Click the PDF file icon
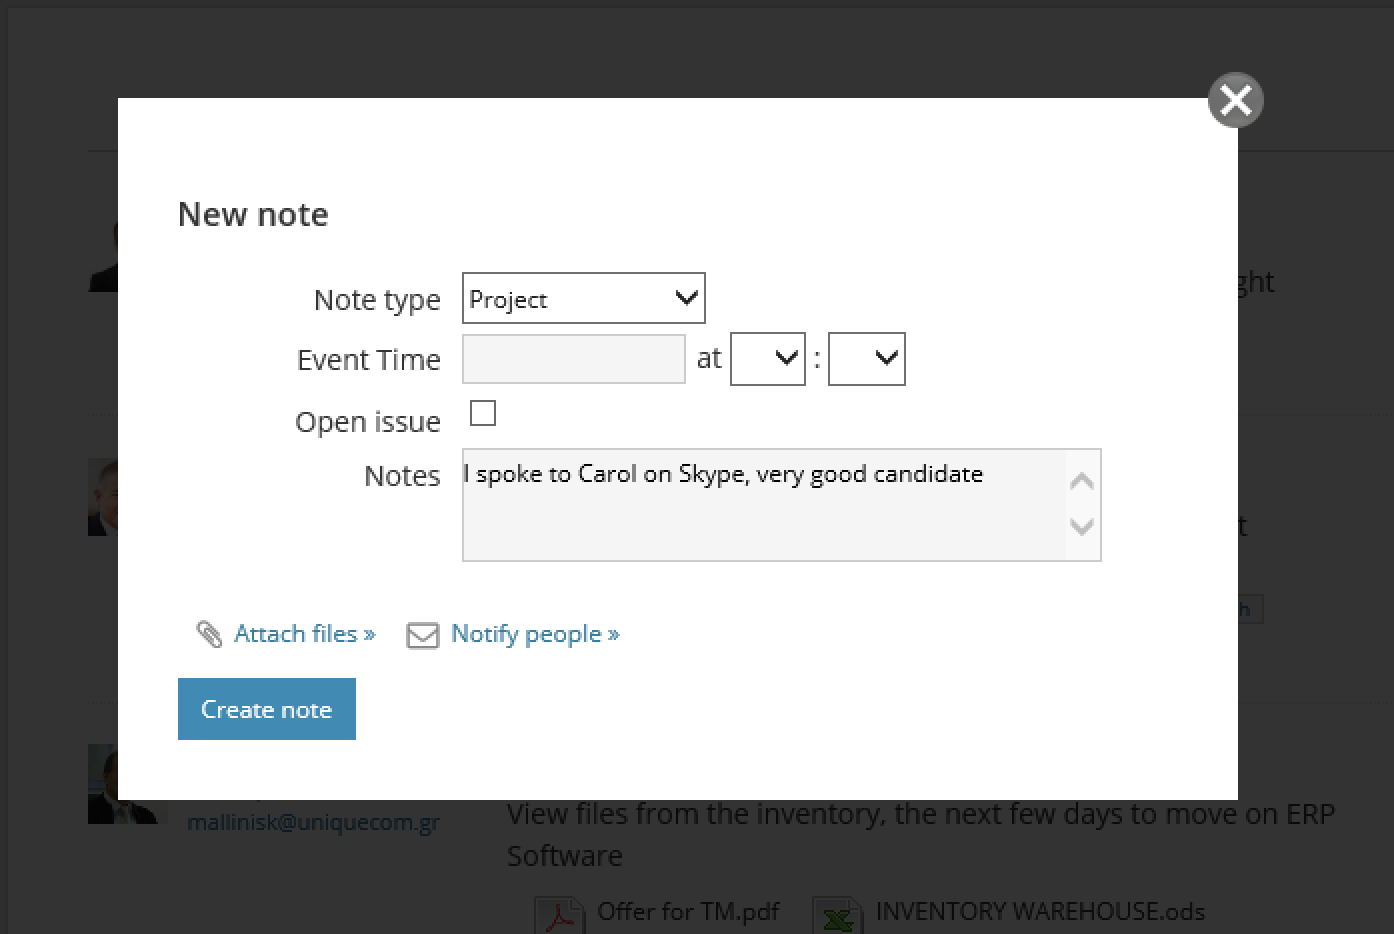 click(x=559, y=916)
